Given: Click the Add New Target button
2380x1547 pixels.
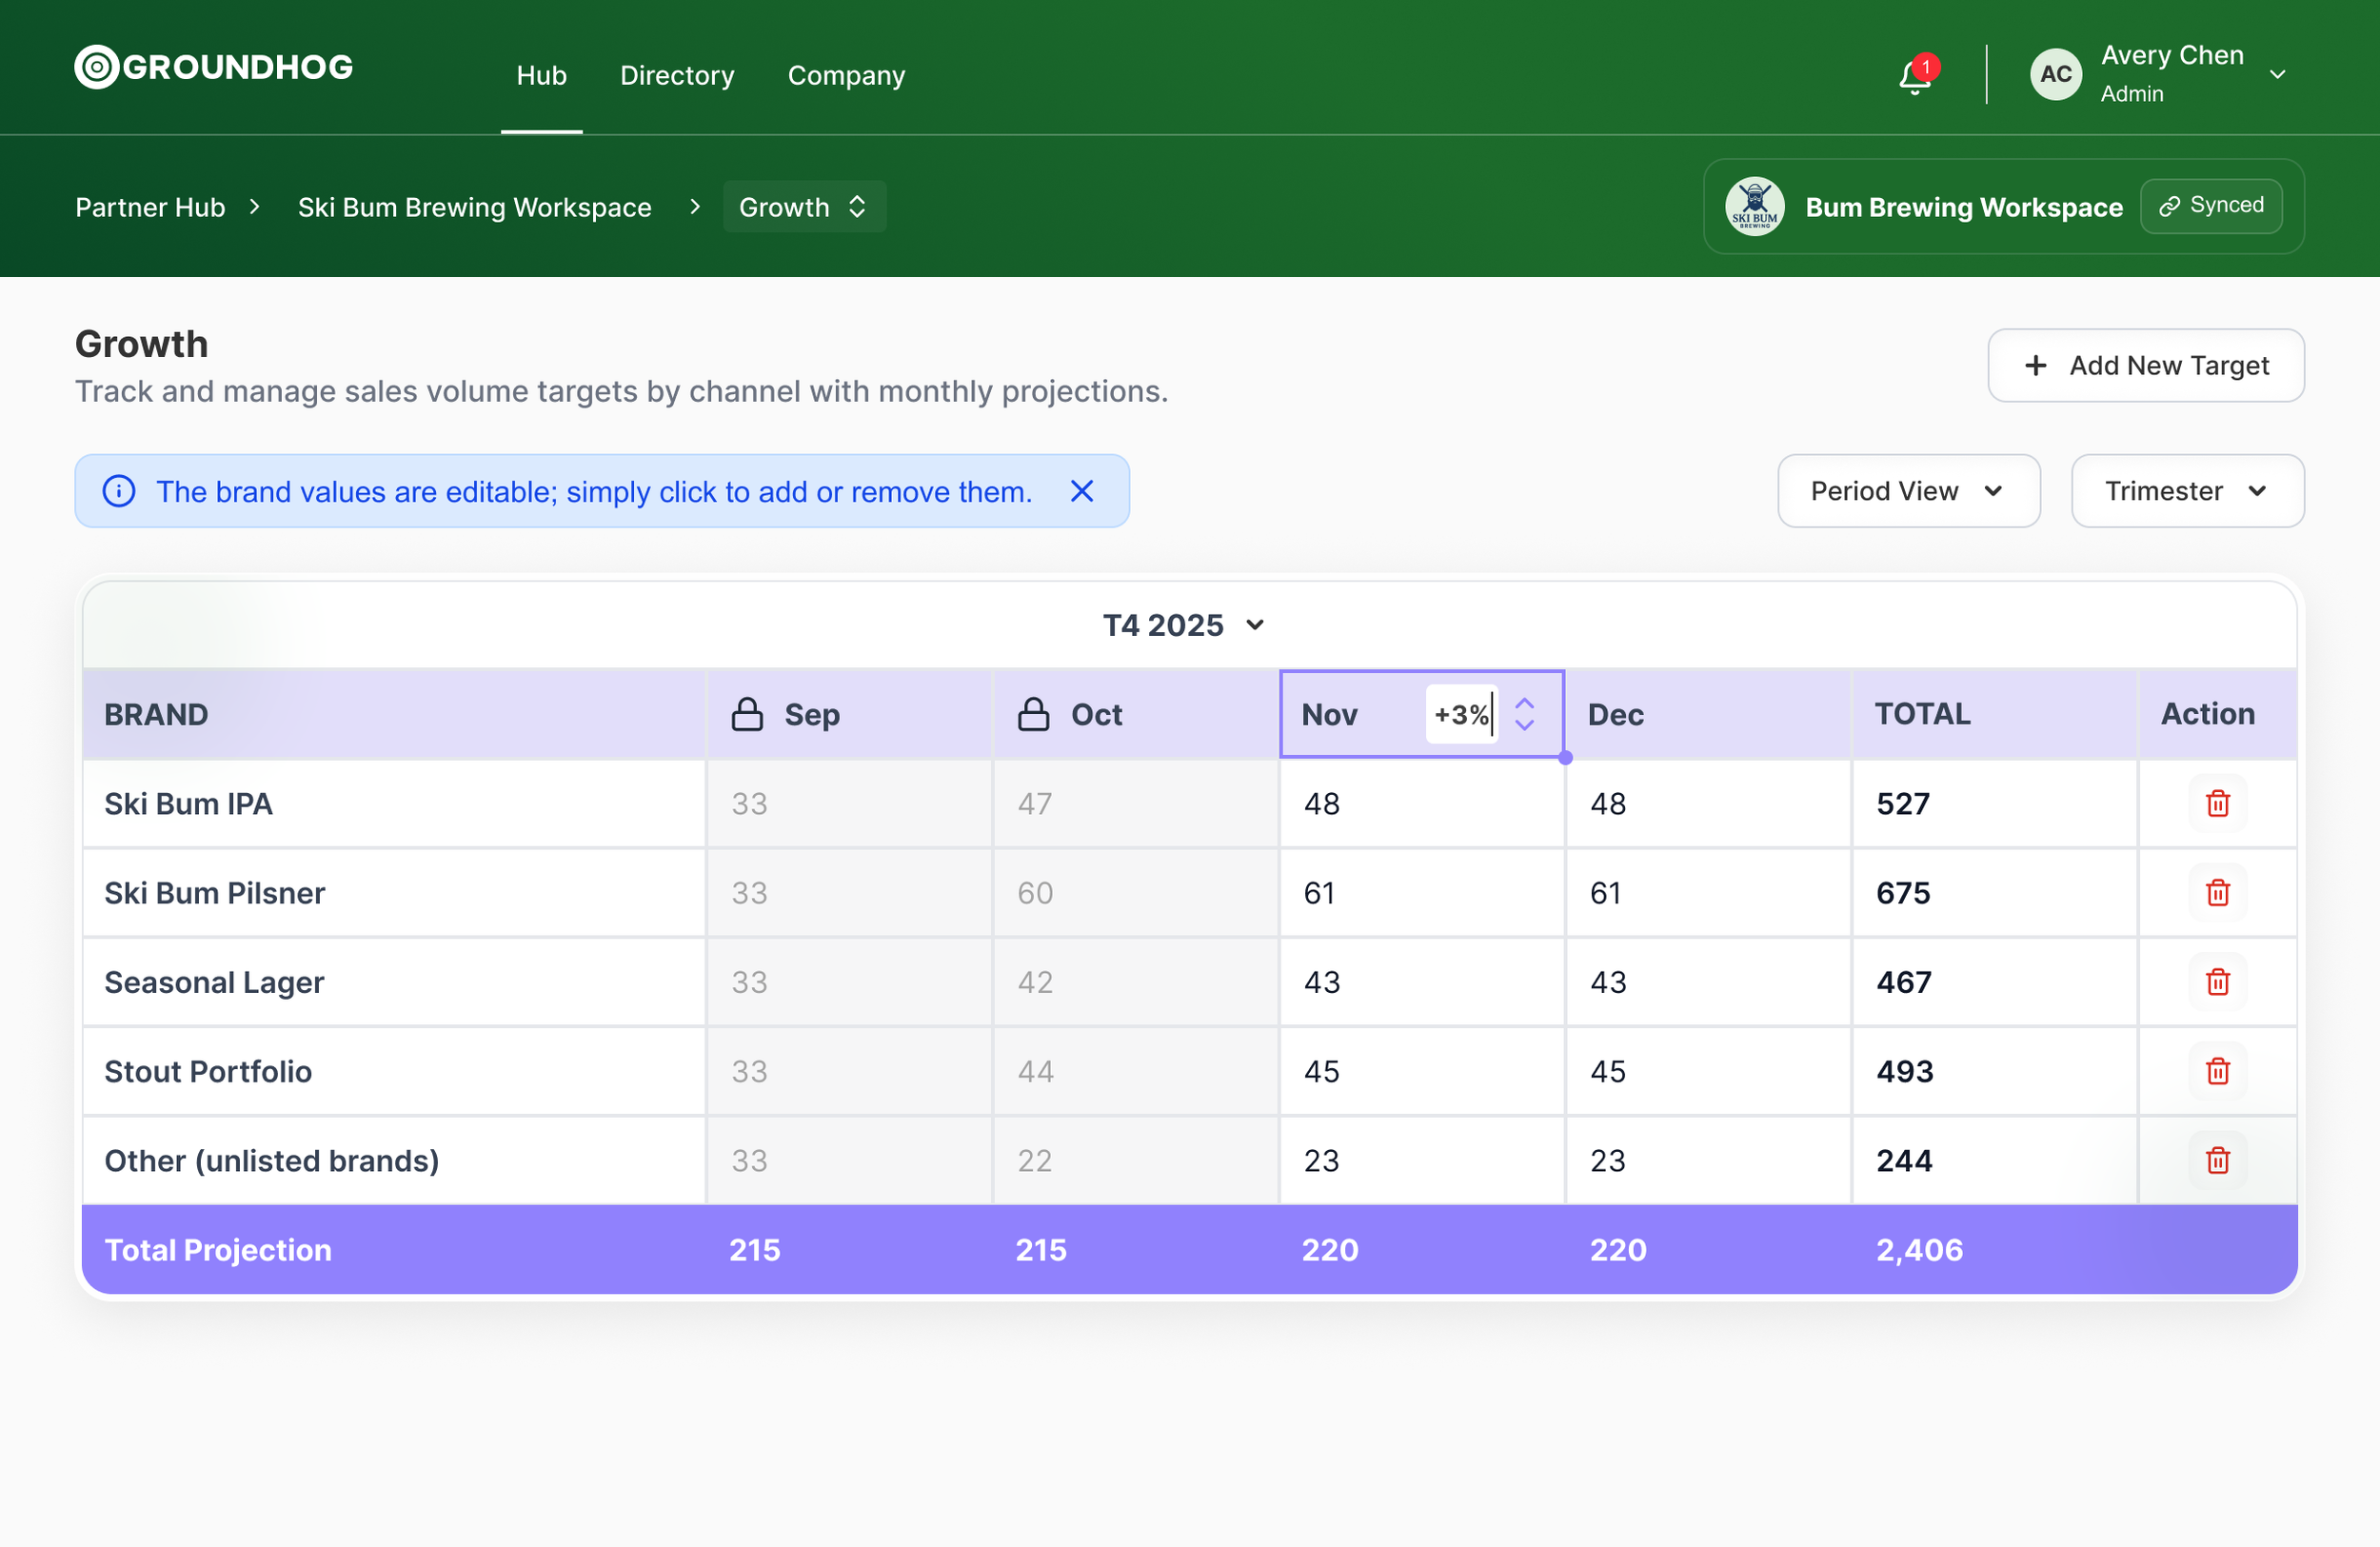Looking at the screenshot, I should [2145, 365].
